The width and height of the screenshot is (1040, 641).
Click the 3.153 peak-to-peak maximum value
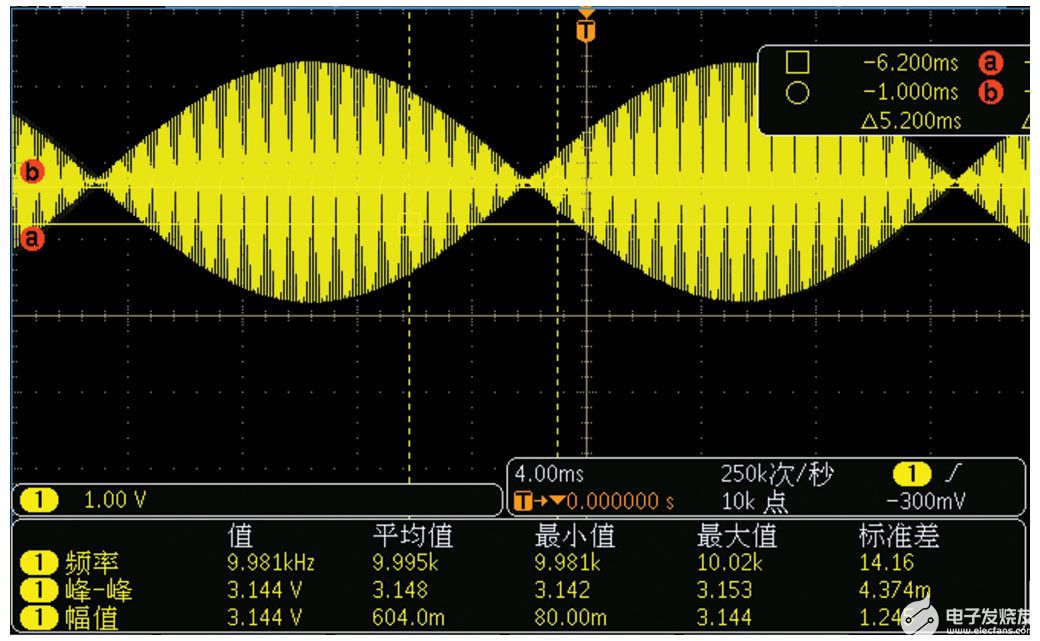pyautogui.click(x=724, y=590)
